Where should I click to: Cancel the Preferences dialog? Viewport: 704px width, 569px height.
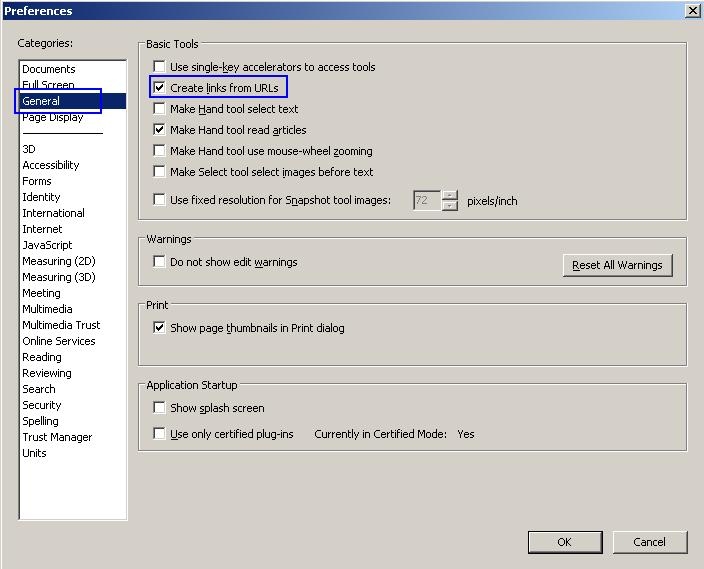point(649,542)
